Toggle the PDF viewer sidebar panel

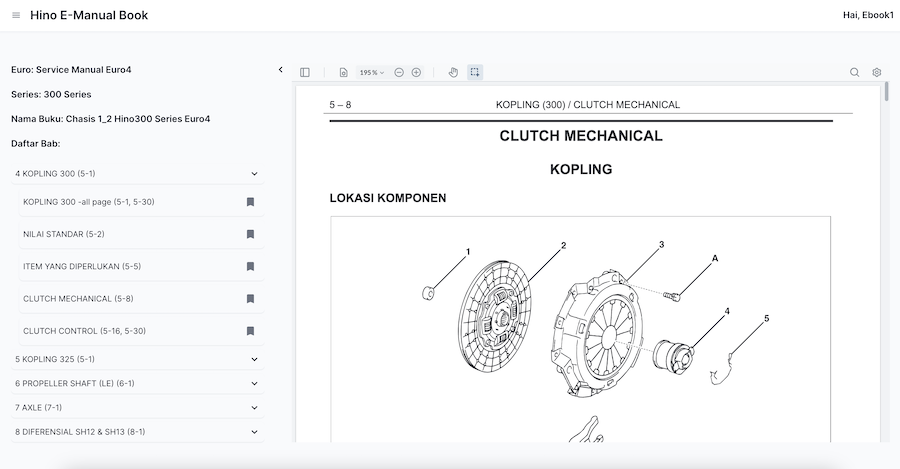[x=305, y=72]
